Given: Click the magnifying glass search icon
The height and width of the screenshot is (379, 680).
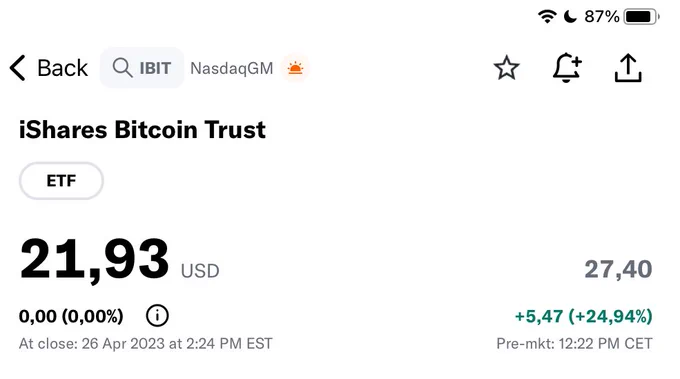Looking at the screenshot, I should click(x=122, y=68).
